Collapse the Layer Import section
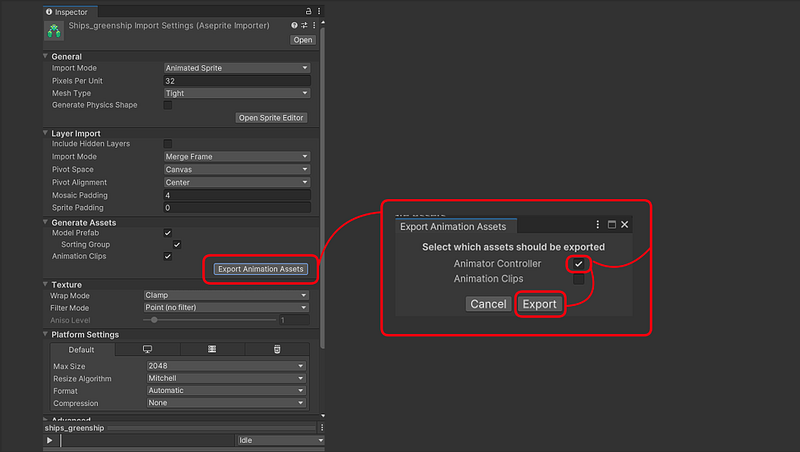The height and width of the screenshot is (452, 800). [x=45, y=133]
